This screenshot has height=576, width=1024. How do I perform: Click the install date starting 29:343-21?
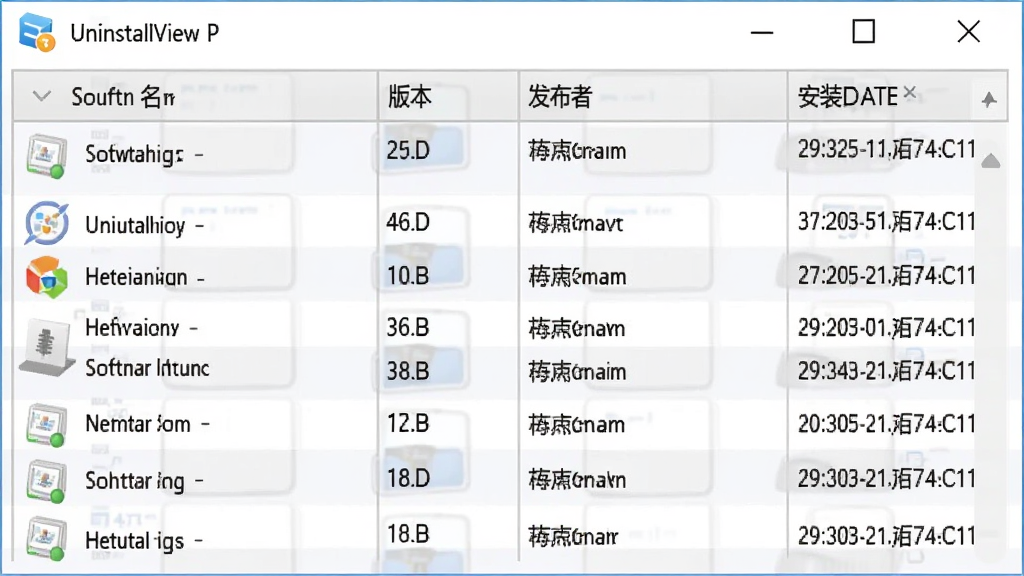(x=886, y=371)
